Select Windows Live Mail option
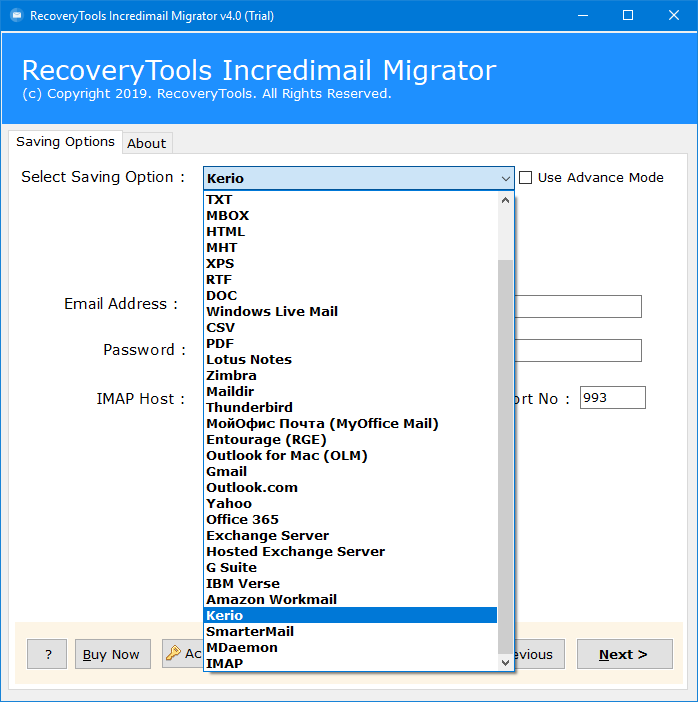698x702 pixels. click(351, 312)
